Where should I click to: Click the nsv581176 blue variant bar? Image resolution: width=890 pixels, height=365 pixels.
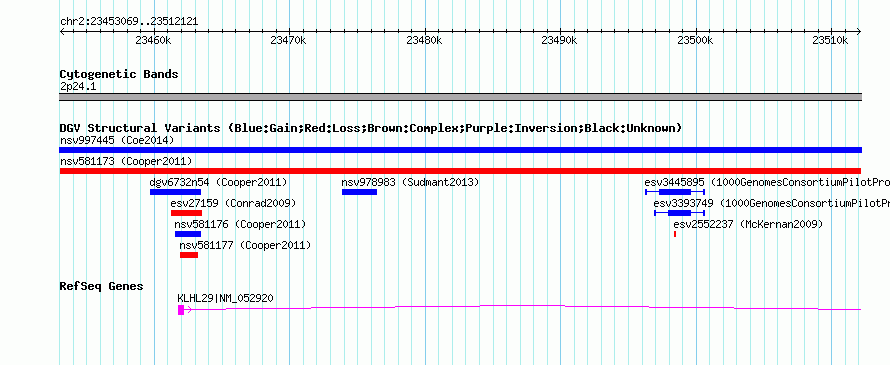pyautogui.click(x=188, y=234)
